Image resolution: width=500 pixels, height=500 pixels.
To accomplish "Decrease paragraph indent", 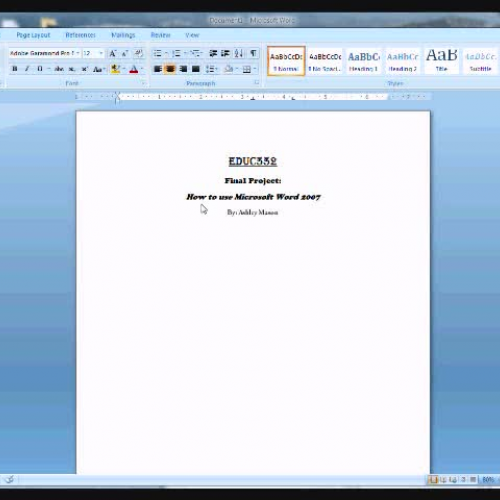I will 213,53.
